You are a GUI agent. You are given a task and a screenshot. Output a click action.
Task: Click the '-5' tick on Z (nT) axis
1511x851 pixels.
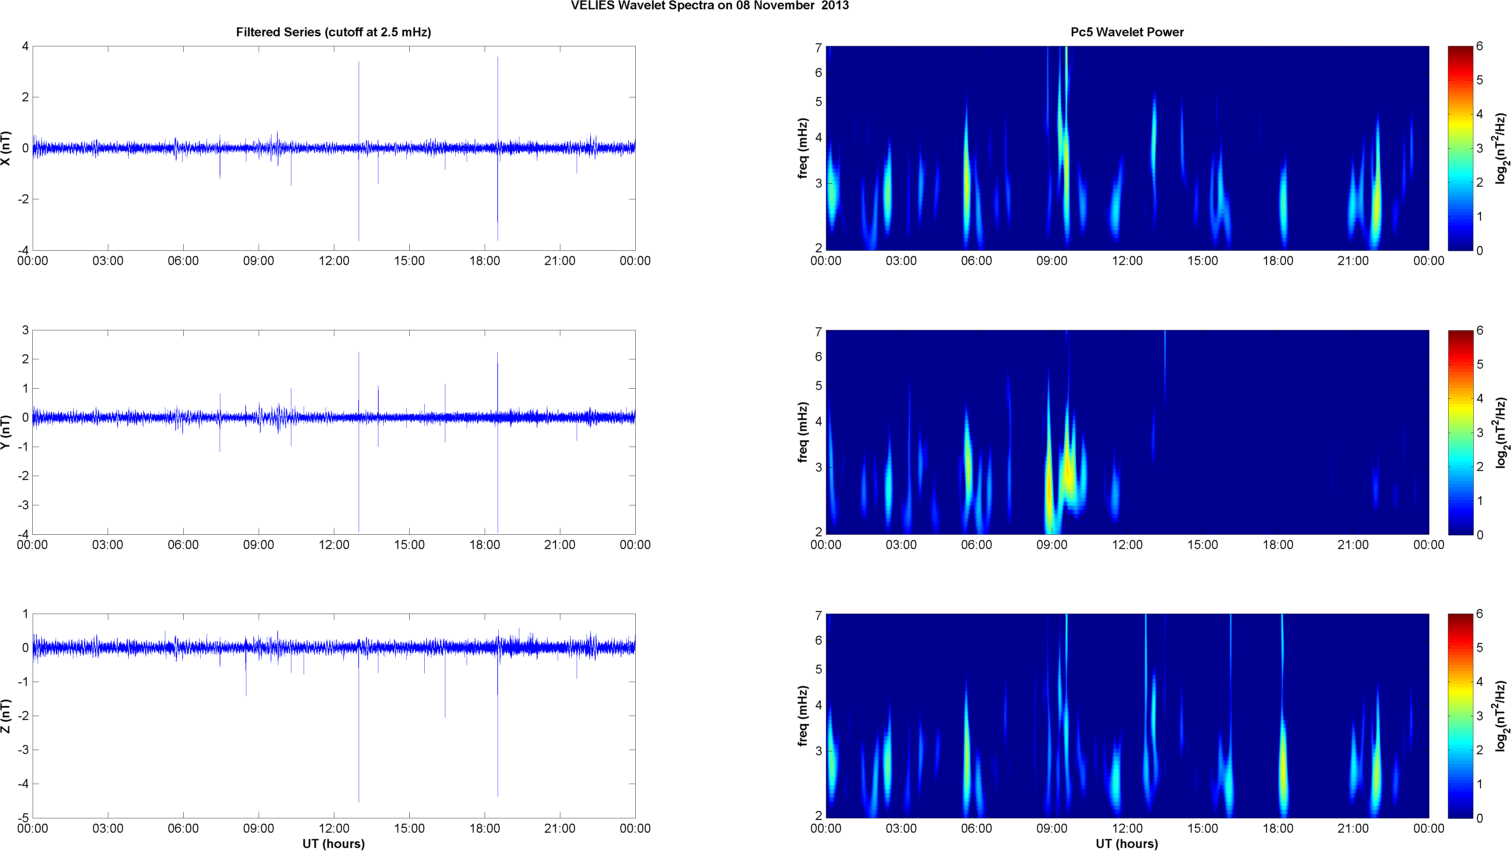pos(22,818)
